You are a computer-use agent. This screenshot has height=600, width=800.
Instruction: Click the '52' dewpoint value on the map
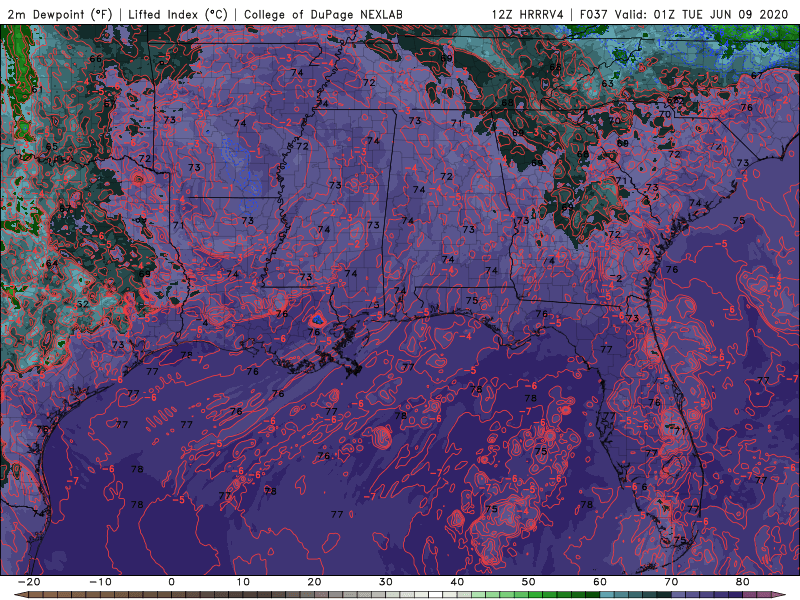83,304
